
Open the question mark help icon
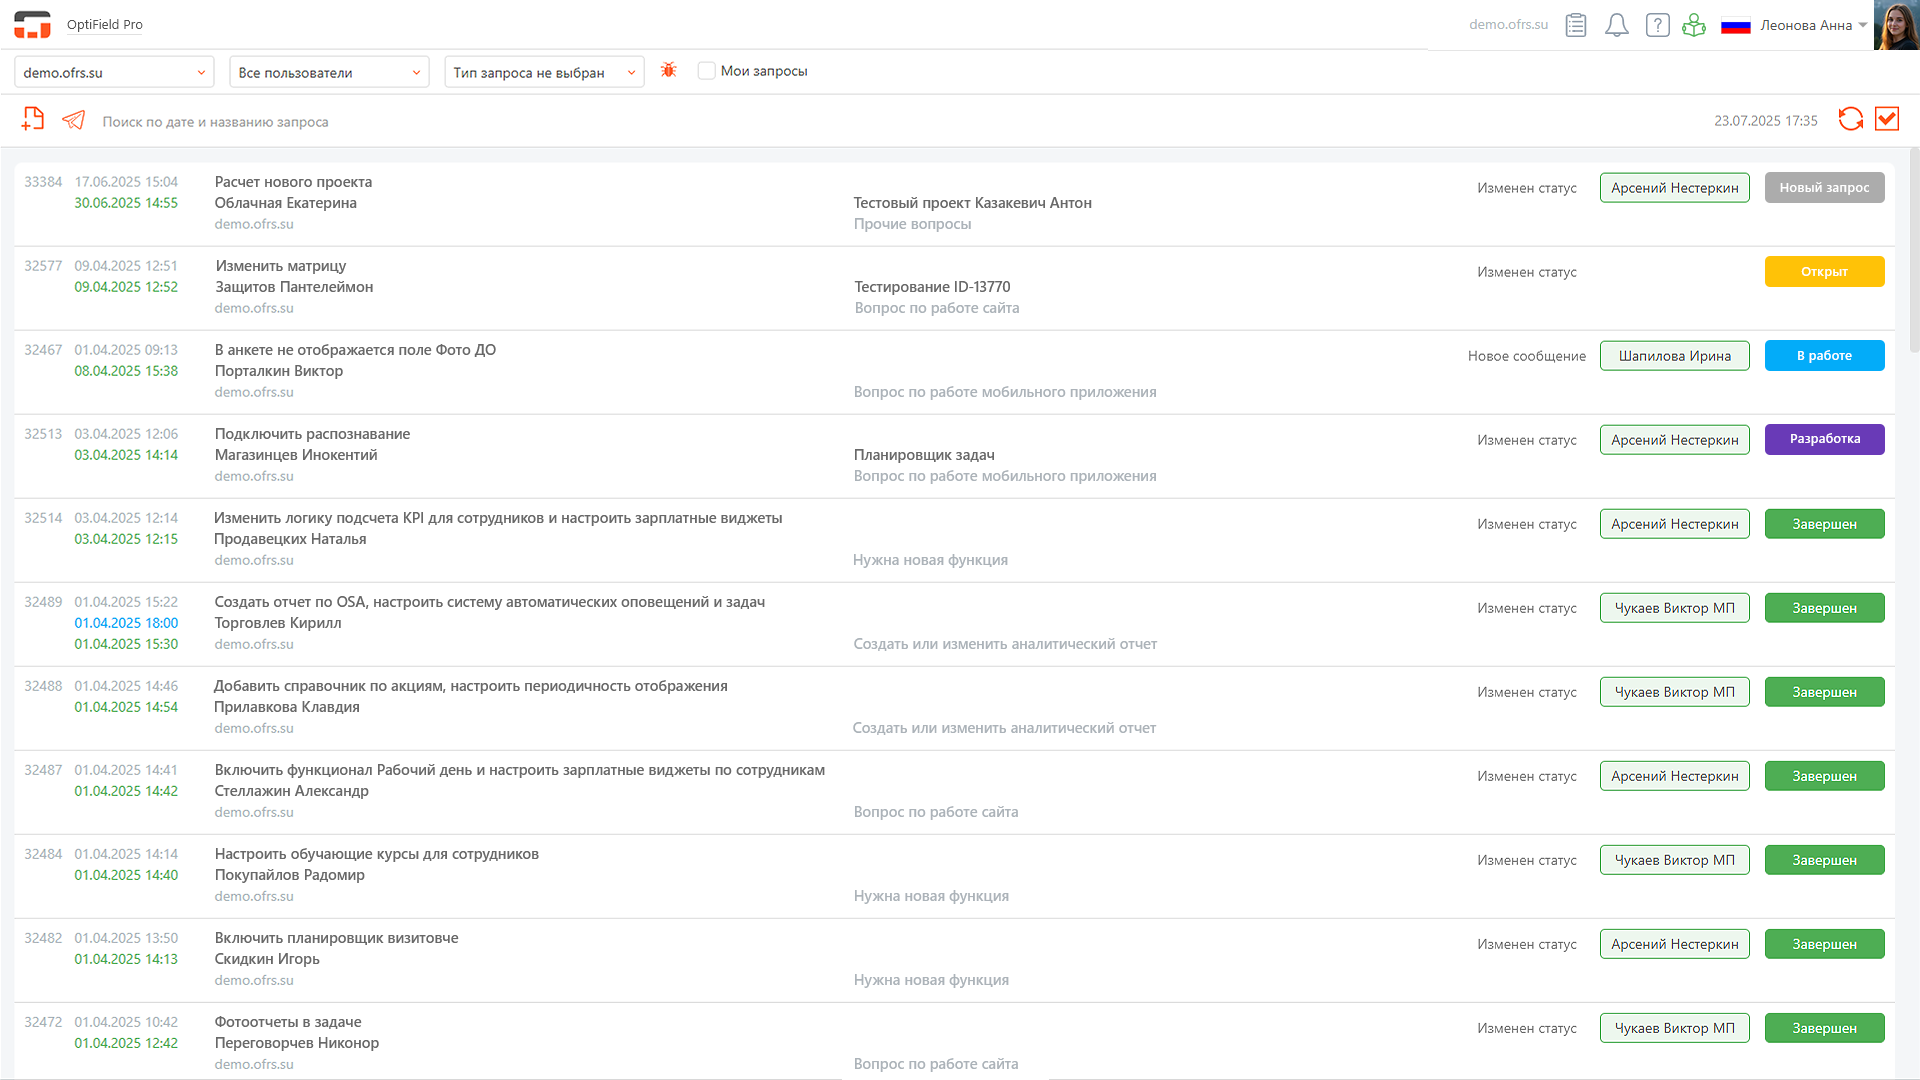click(1657, 25)
